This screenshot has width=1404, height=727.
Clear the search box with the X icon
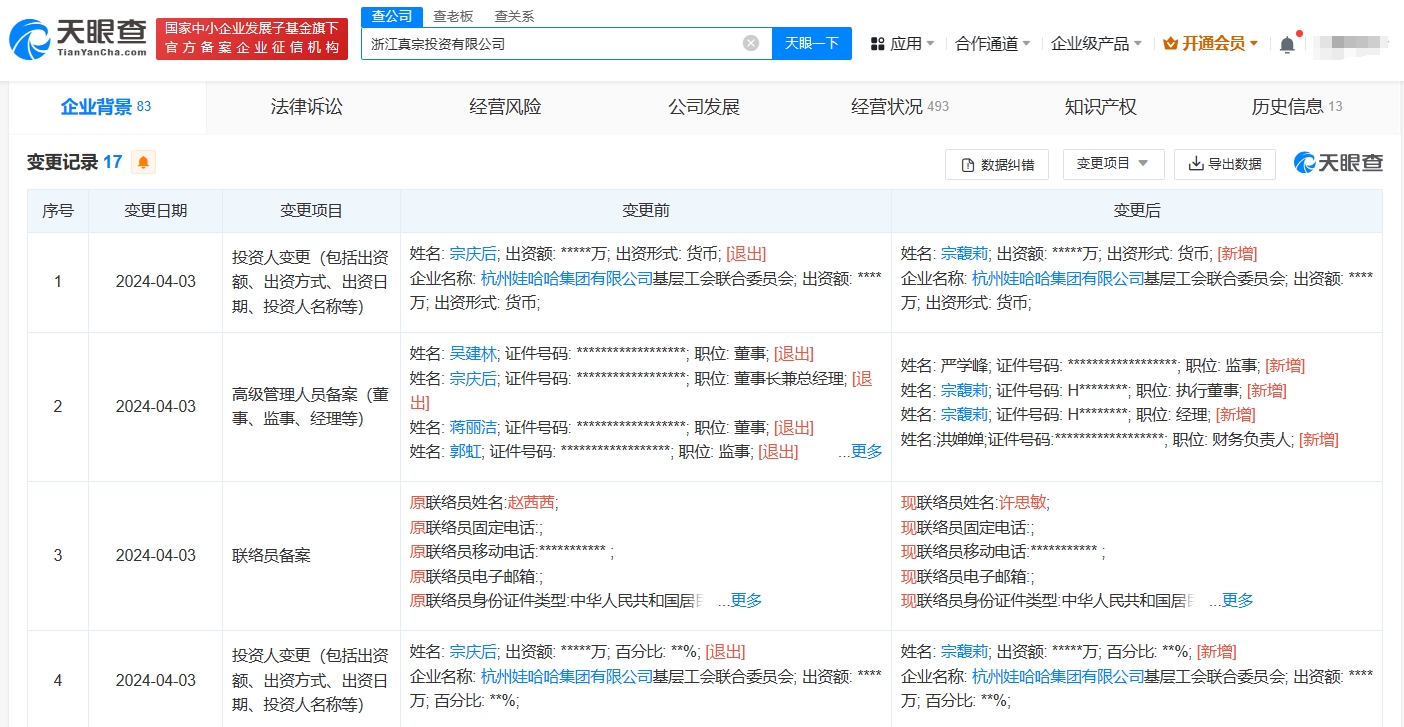[x=751, y=43]
